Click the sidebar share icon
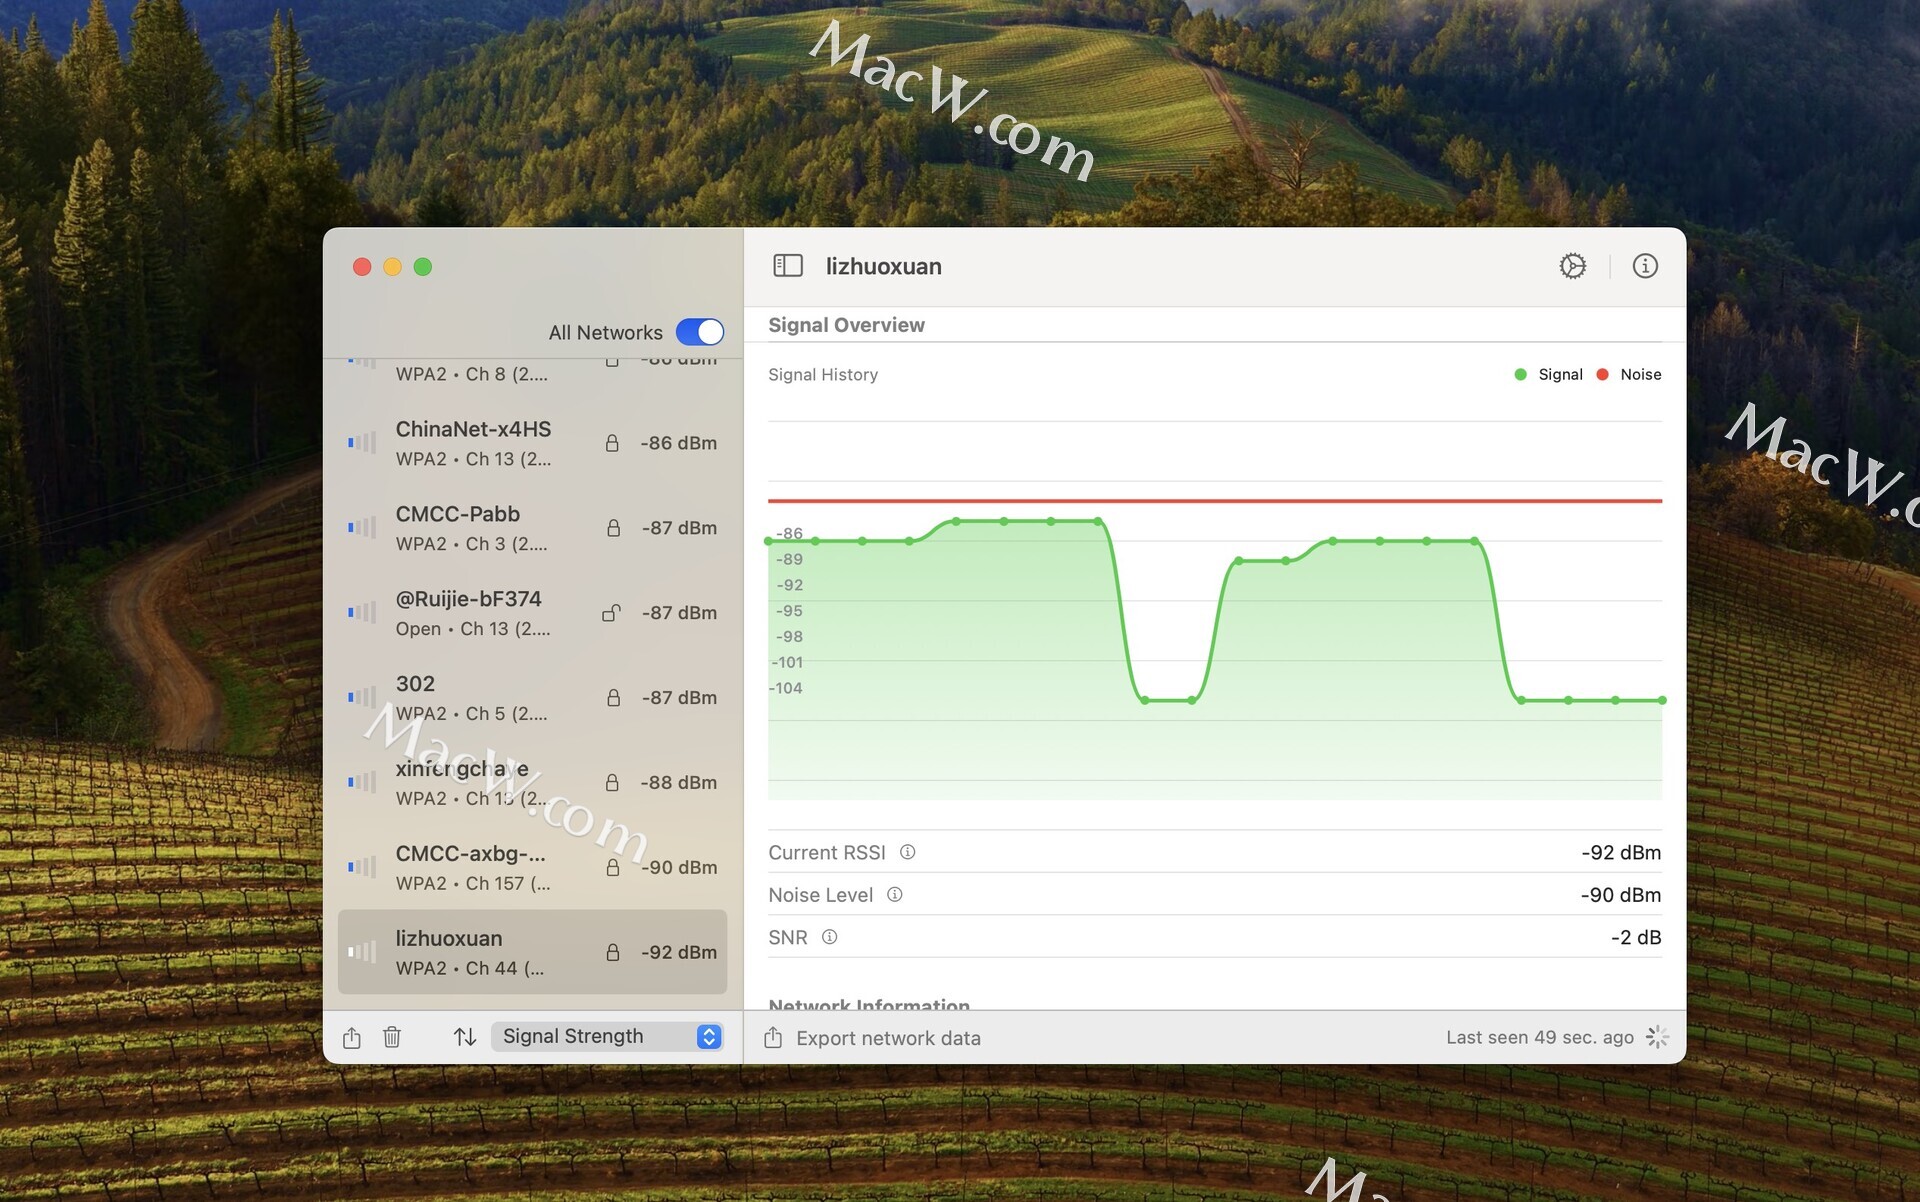This screenshot has height=1202, width=1920. point(352,1037)
